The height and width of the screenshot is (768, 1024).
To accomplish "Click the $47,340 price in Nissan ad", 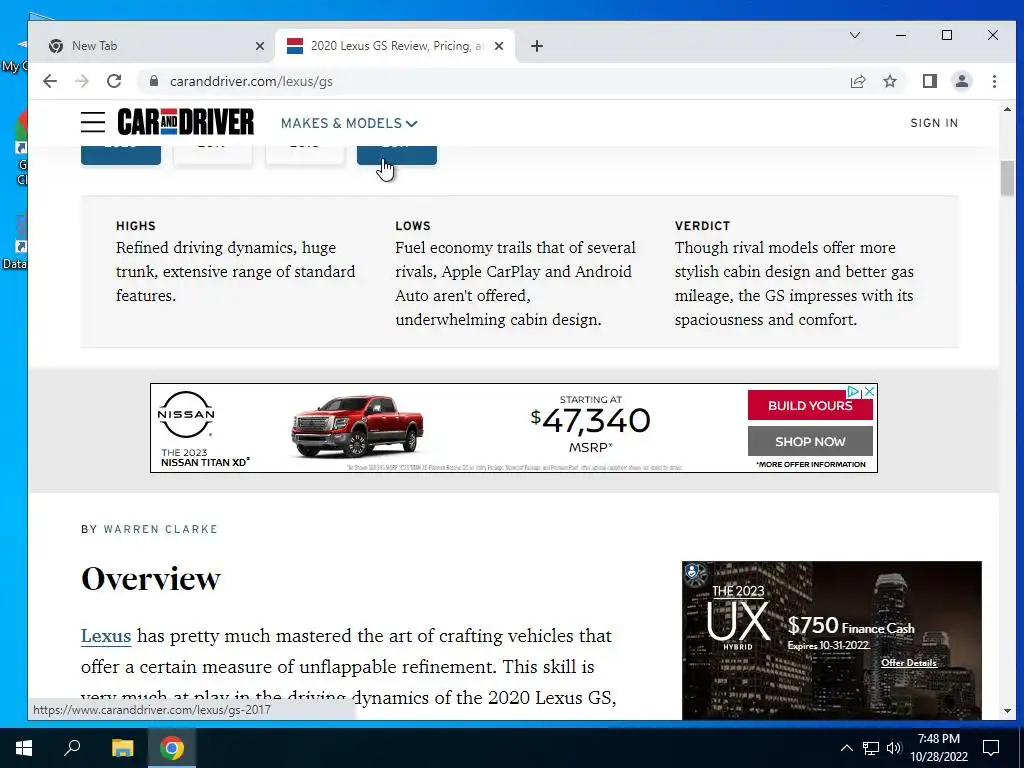I will click(591, 421).
